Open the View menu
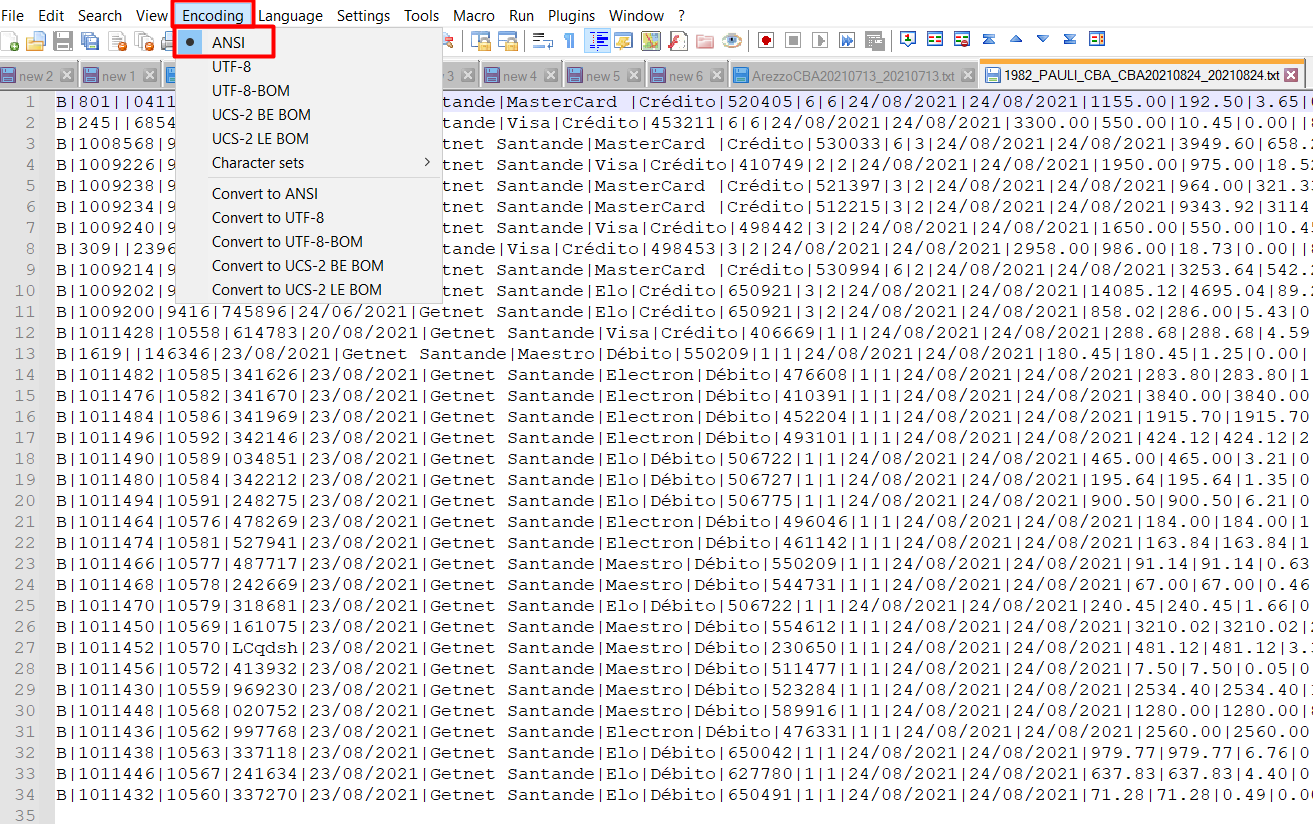Image resolution: width=1313 pixels, height=824 pixels. pyautogui.click(x=152, y=15)
